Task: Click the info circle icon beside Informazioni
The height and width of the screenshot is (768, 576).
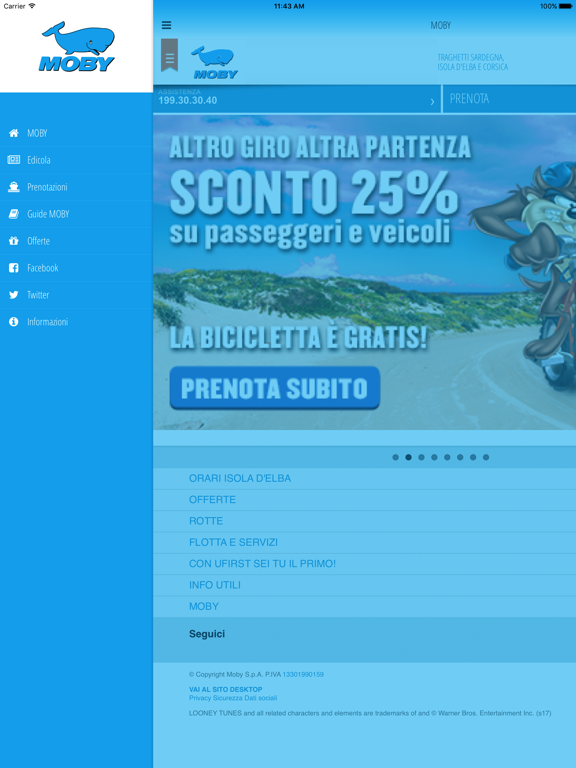Action: 14,321
